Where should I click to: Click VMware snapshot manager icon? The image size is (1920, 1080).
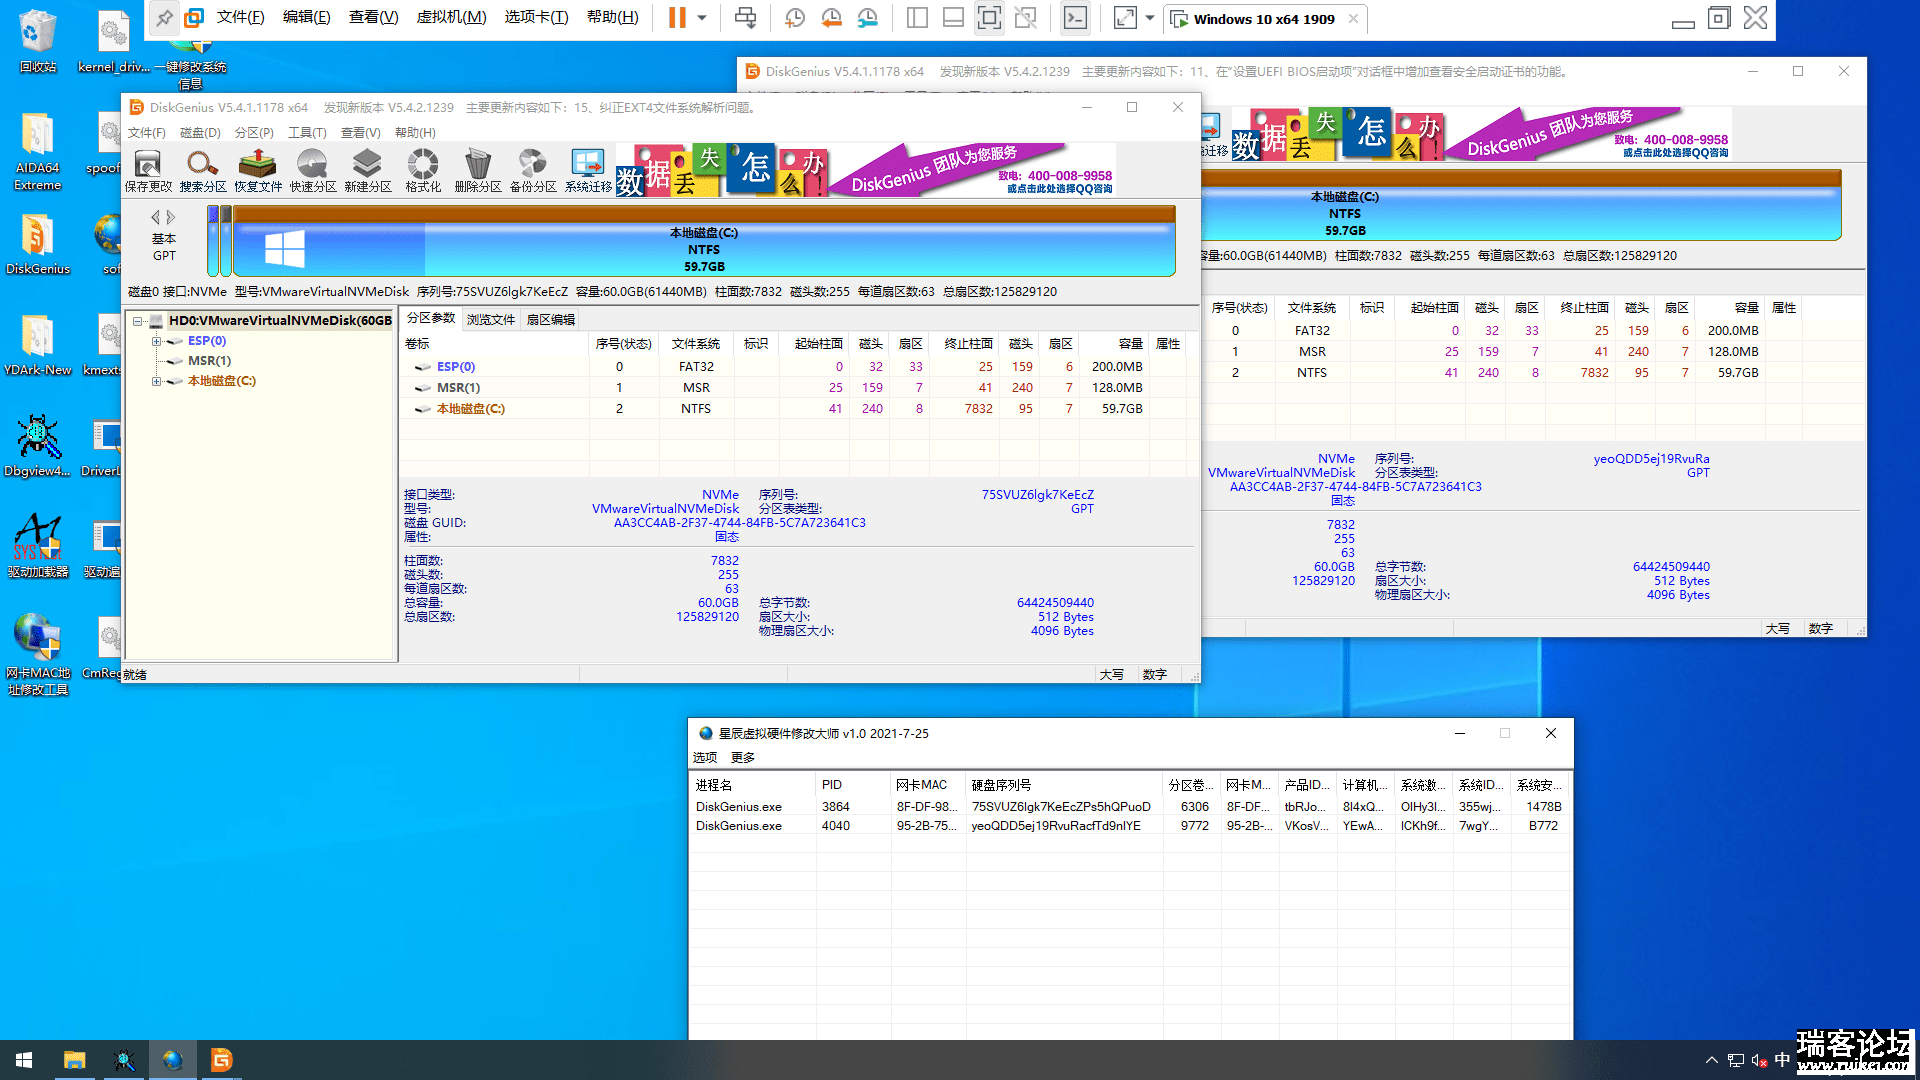coord(868,18)
